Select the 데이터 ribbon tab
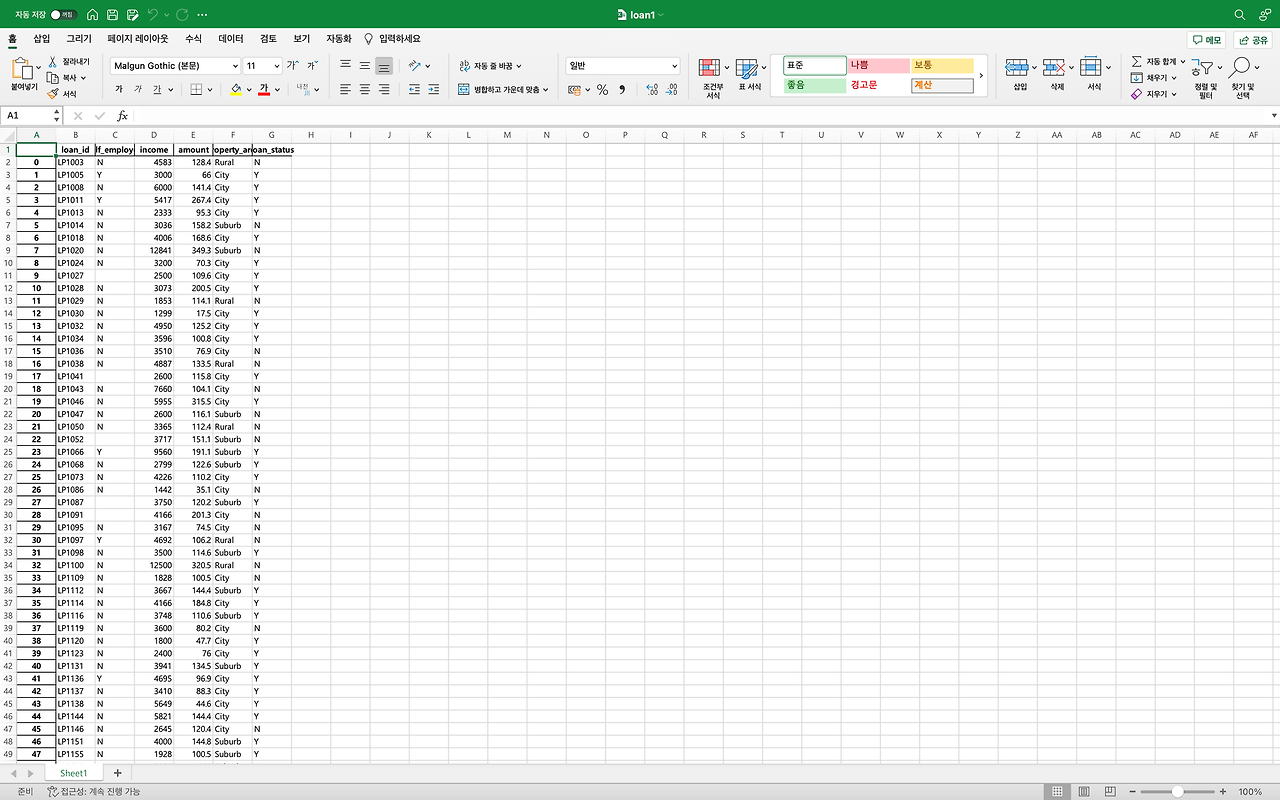1280x800 pixels. (231, 39)
